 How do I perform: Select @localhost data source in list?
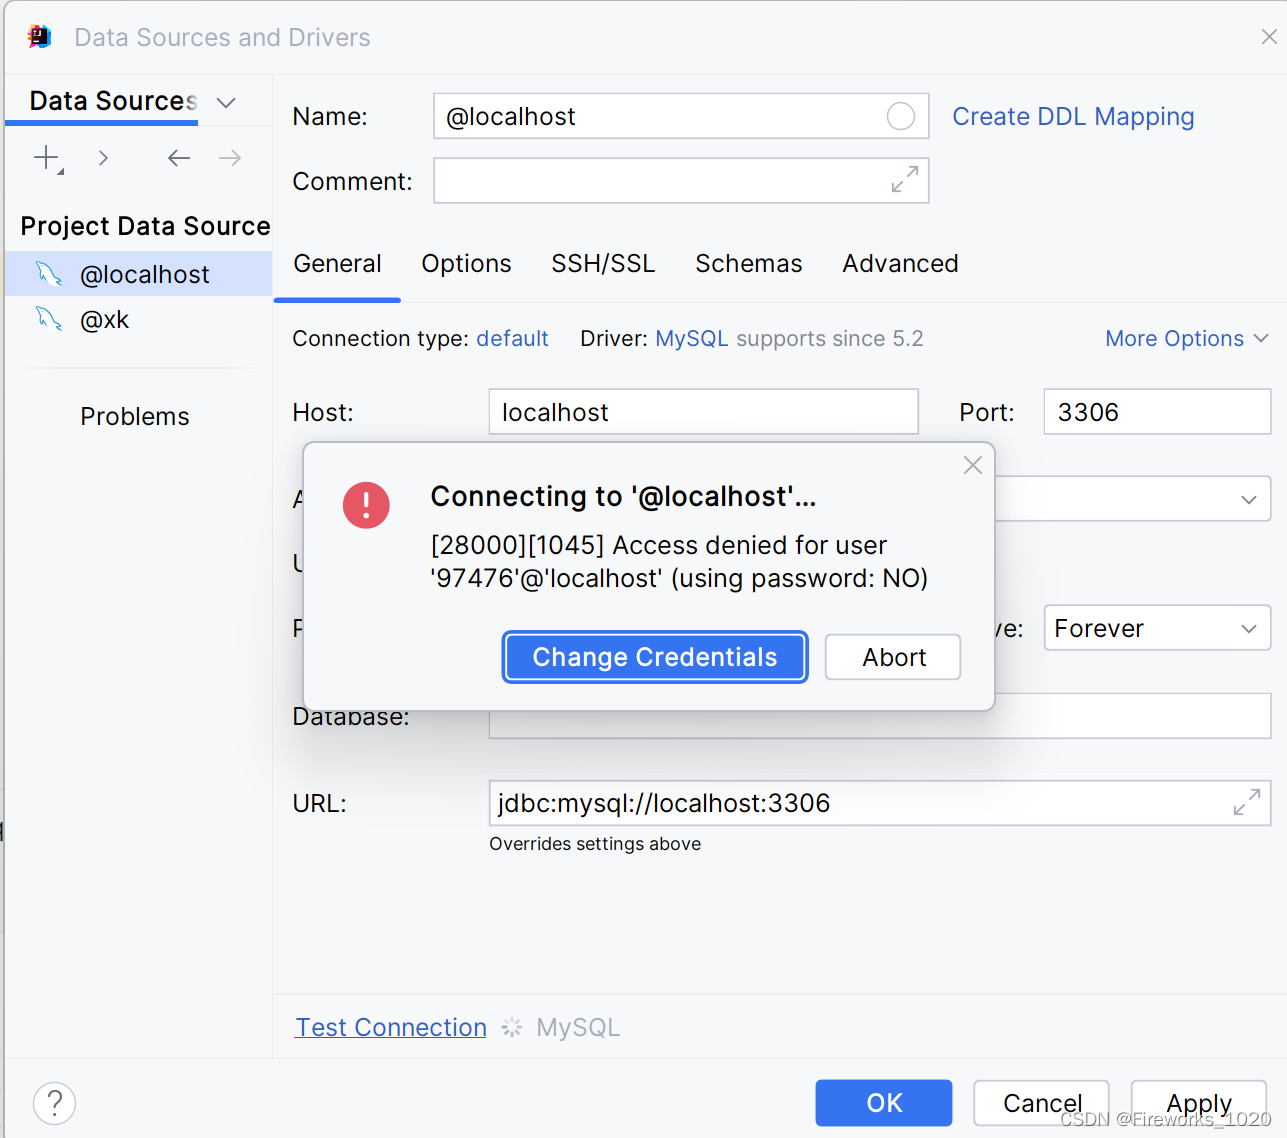(x=138, y=273)
